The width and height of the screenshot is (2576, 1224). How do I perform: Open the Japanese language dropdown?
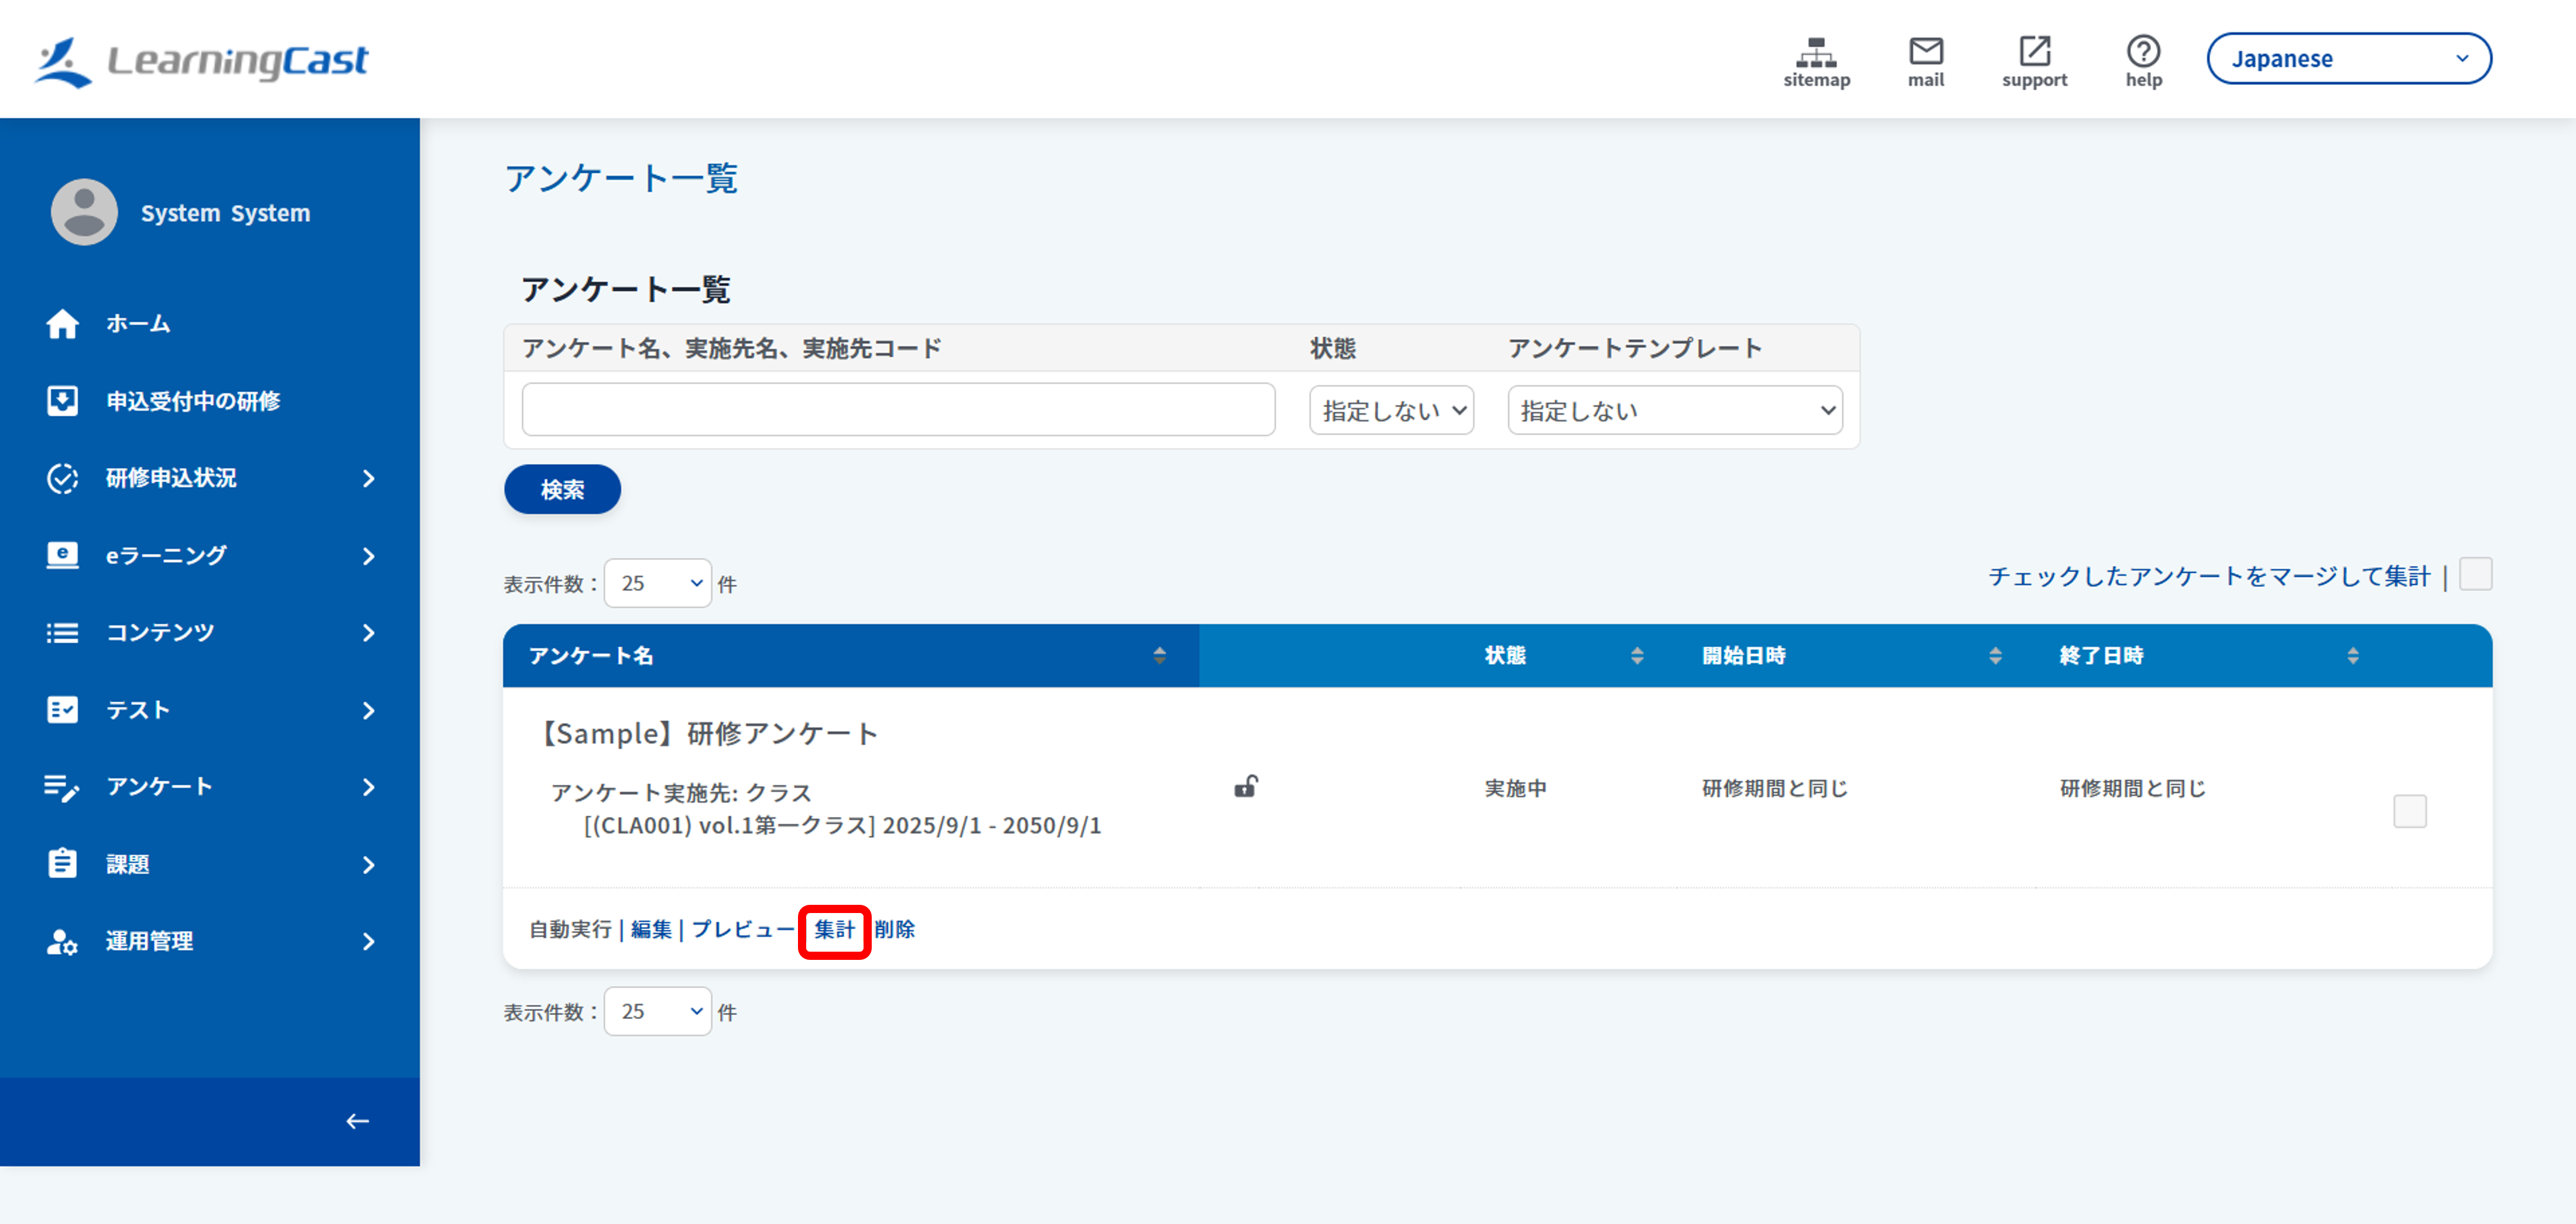tap(2348, 59)
